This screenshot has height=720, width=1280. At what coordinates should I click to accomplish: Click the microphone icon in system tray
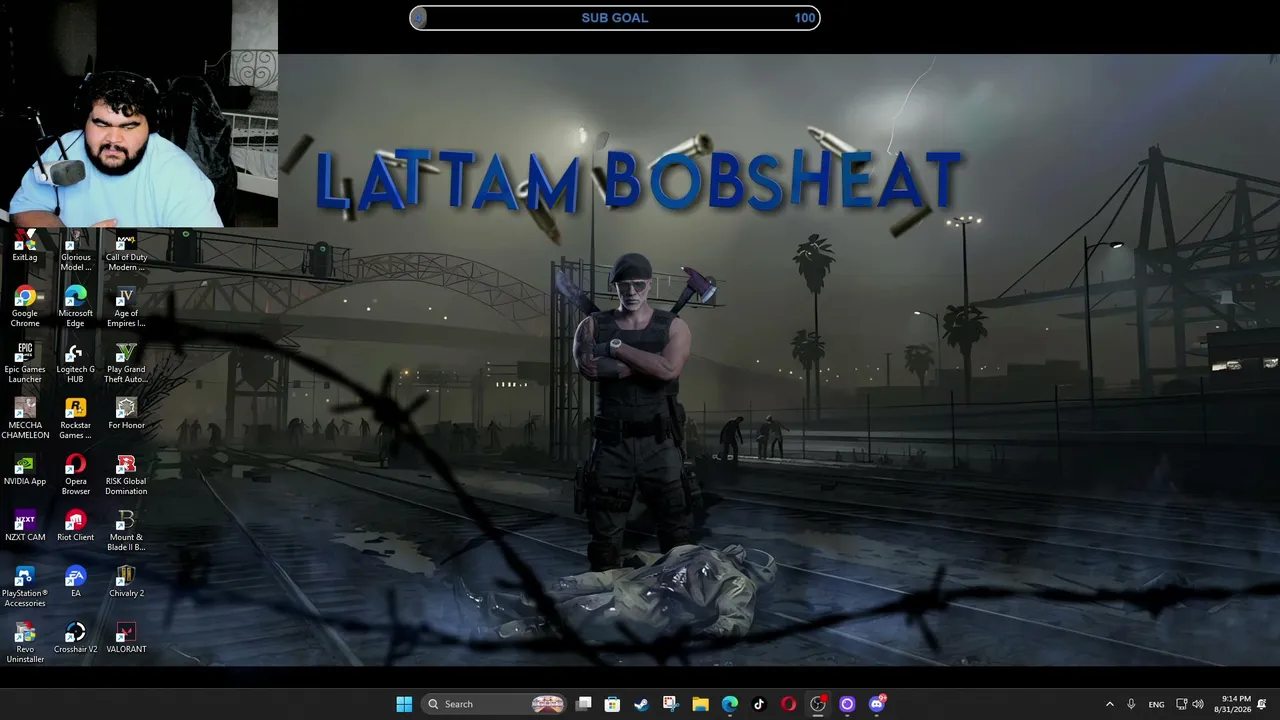pyautogui.click(x=1131, y=704)
